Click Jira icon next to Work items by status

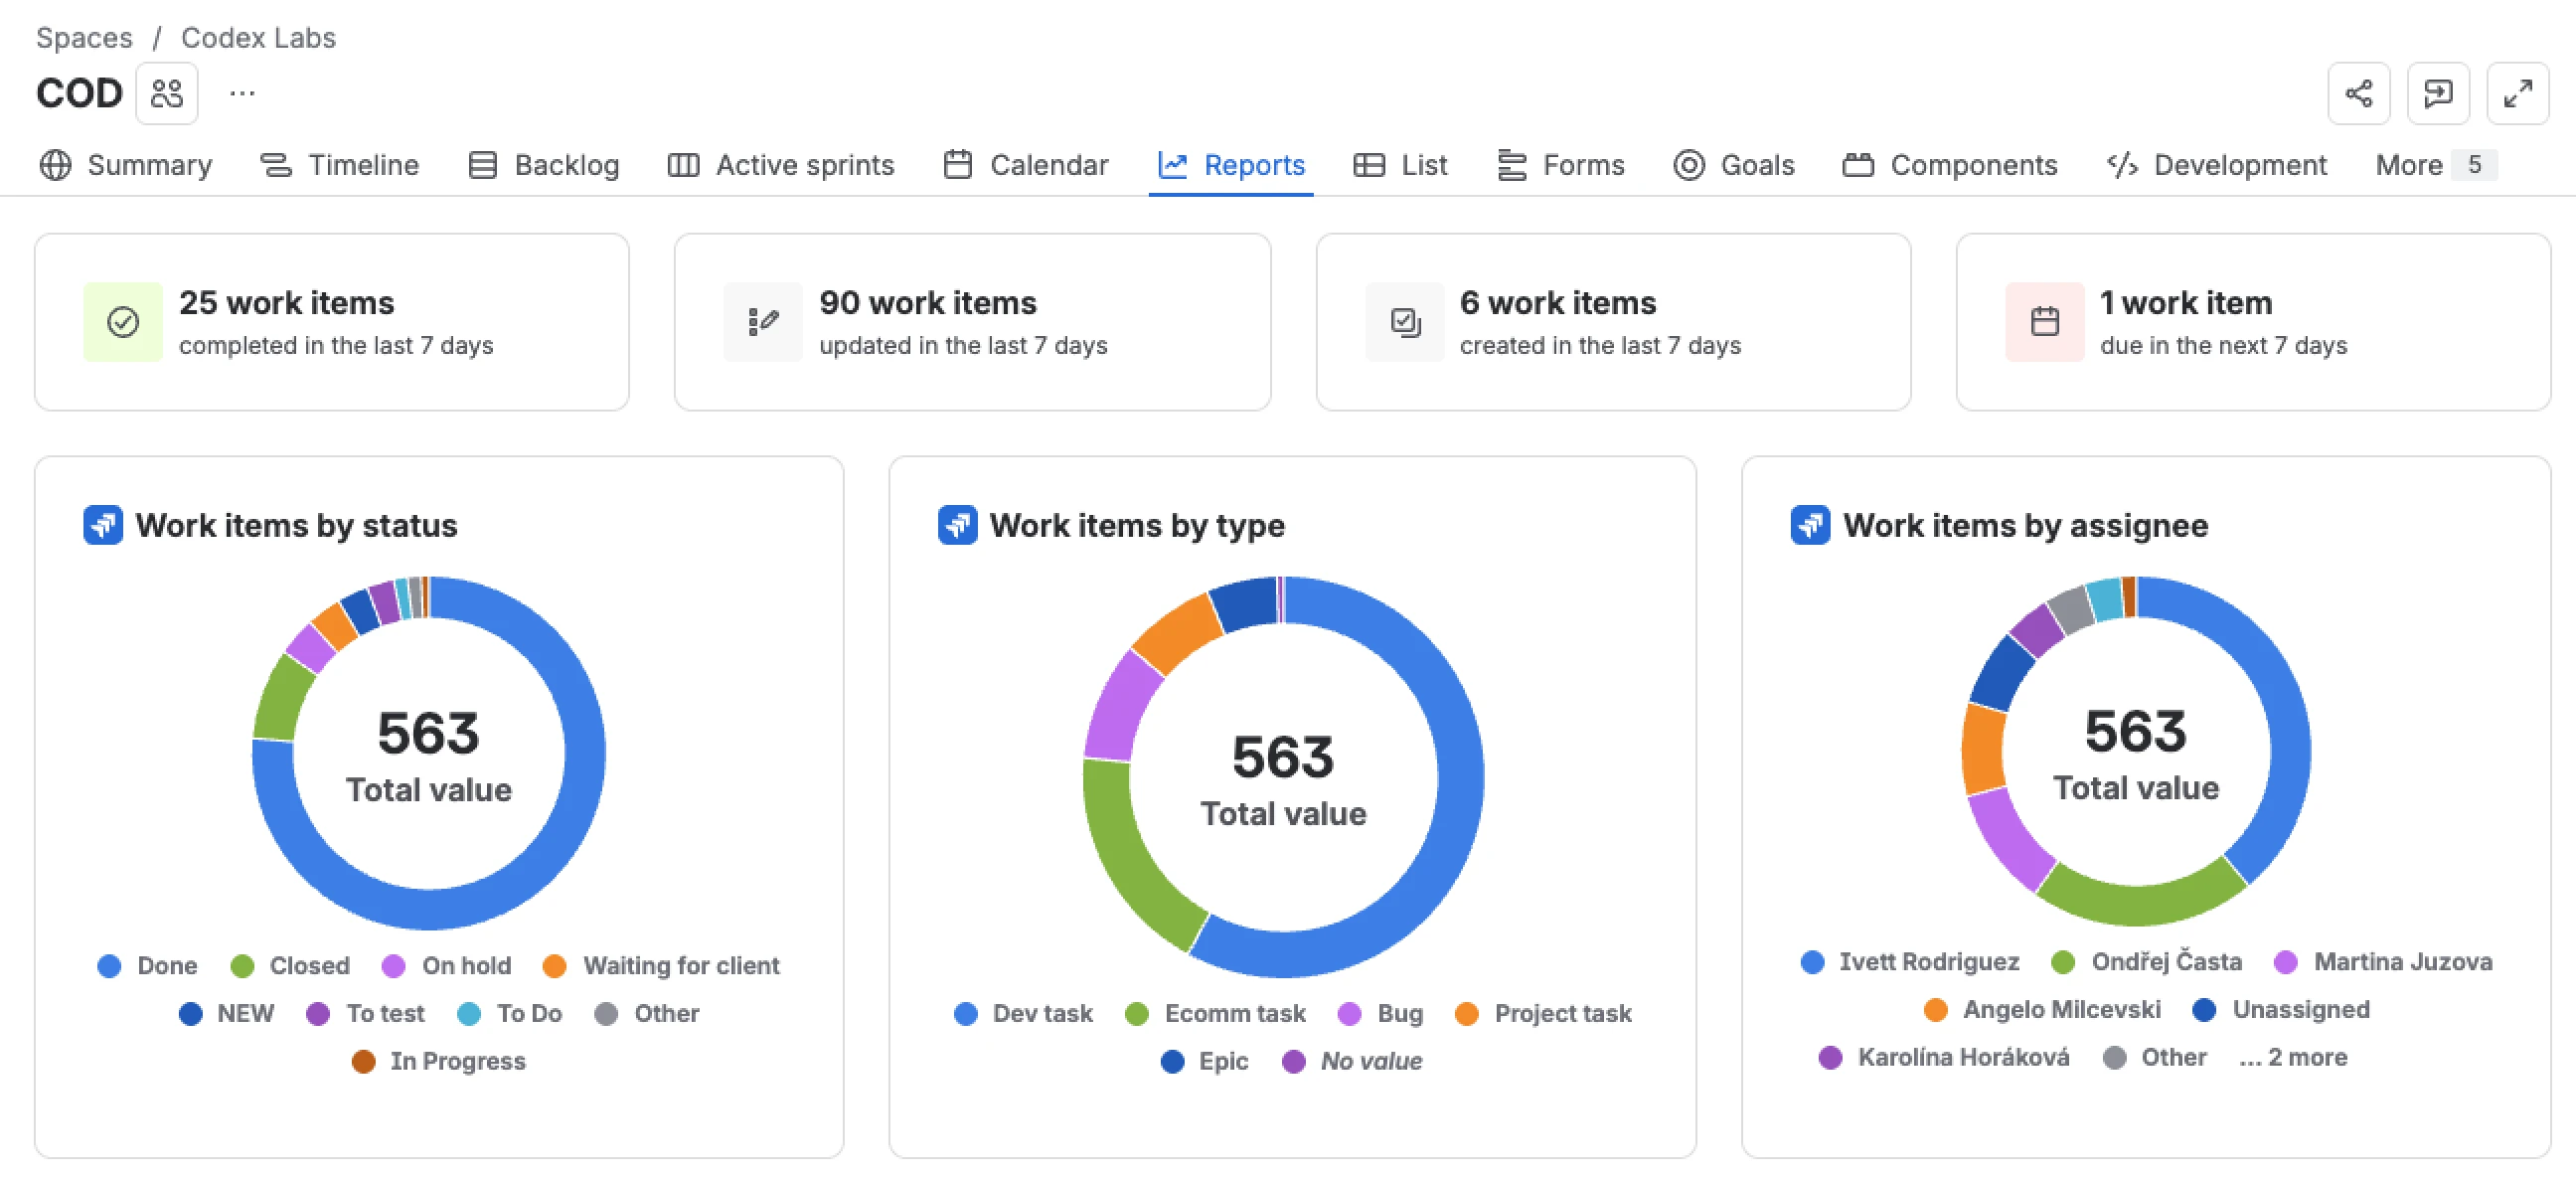pos(103,525)
